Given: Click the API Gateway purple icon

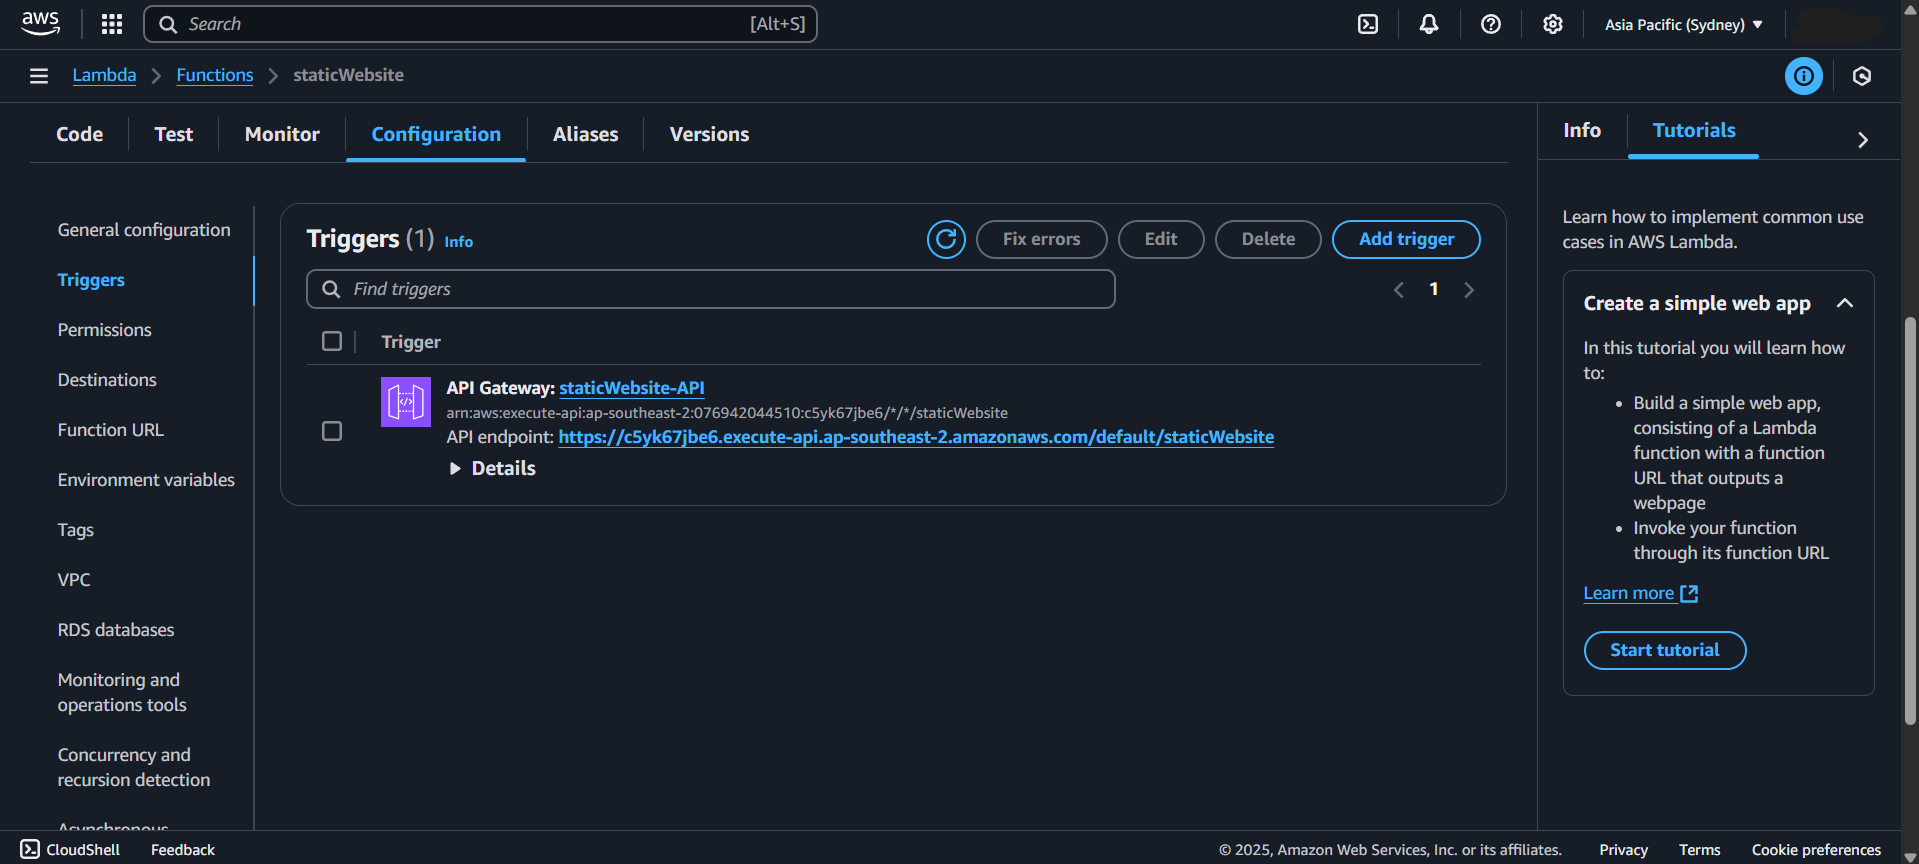Looking at the screenshot, I should tap(406, 402).
